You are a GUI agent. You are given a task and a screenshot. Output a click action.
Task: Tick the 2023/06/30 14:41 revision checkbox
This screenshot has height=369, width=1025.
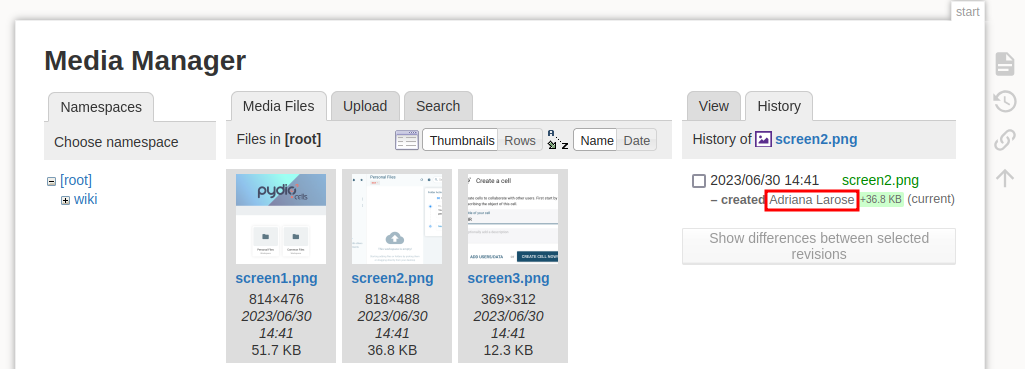pyautogui.click(x=699, y=181)
